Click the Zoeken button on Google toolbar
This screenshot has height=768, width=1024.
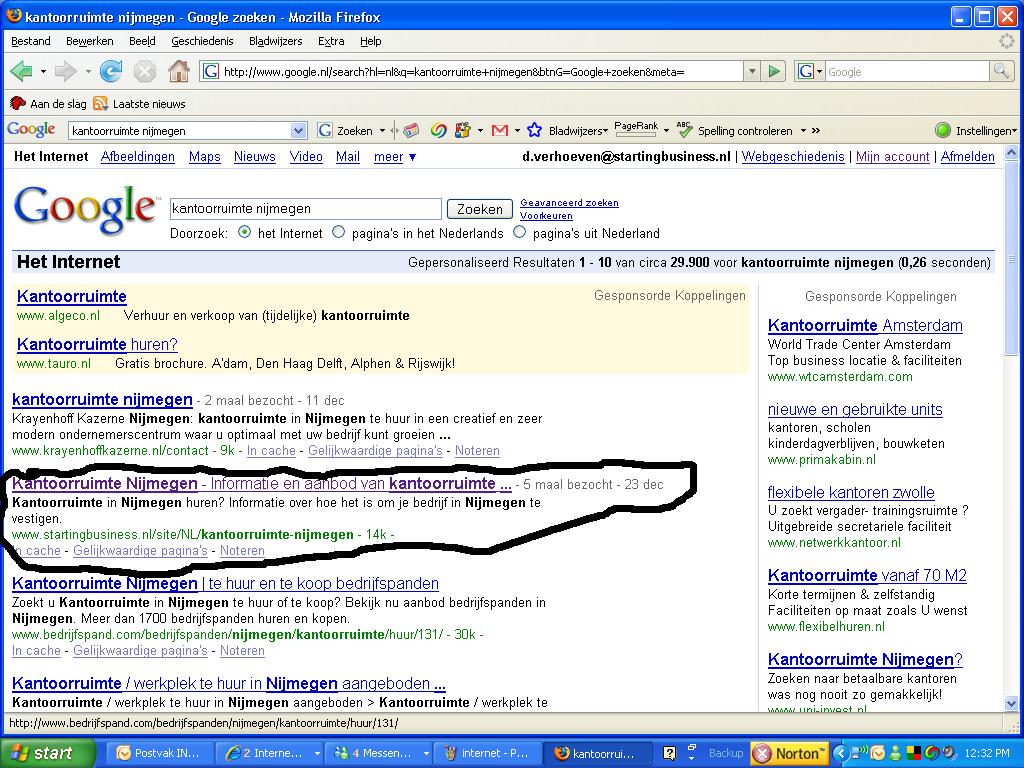(x=346, y=131)
